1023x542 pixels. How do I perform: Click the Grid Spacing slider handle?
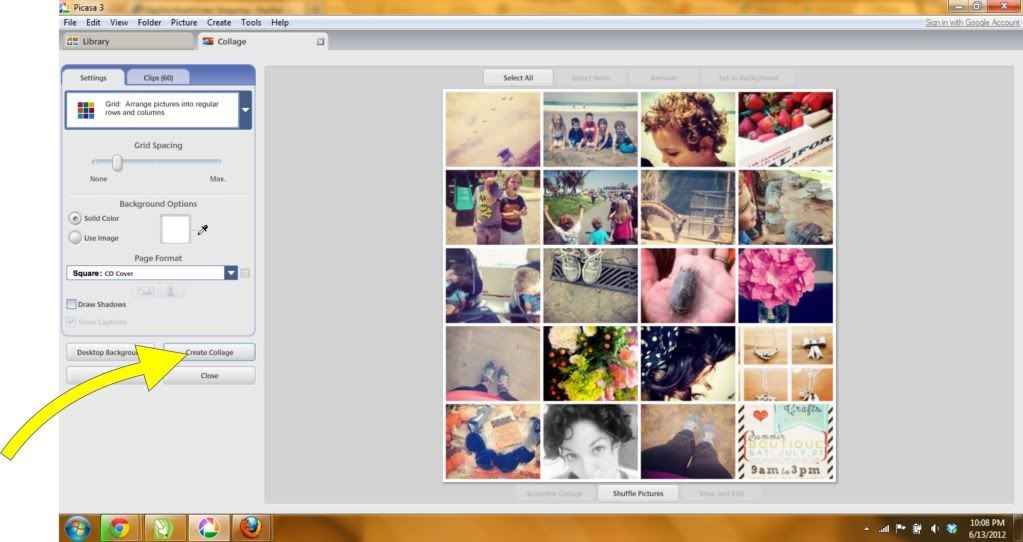point(117,162)
